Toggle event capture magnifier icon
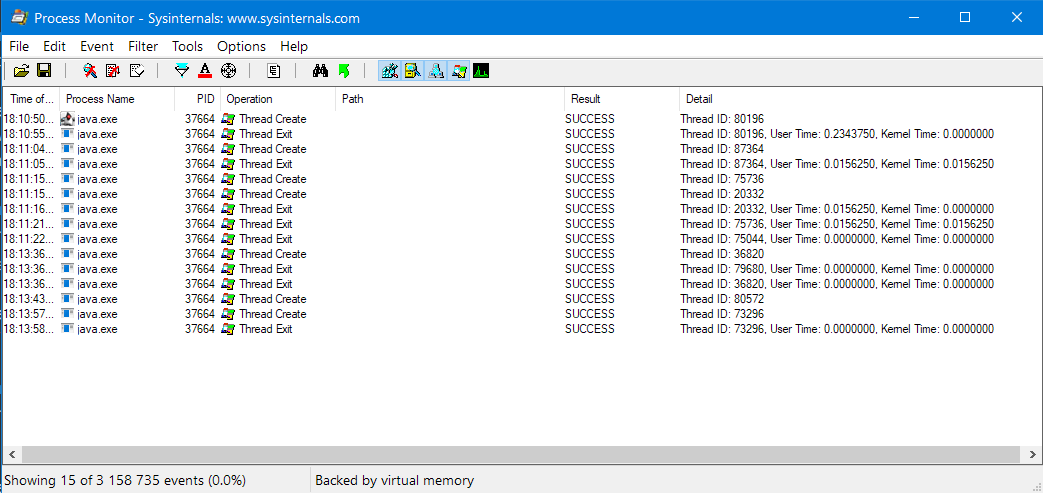1043x493 pixels. [90, 71]
